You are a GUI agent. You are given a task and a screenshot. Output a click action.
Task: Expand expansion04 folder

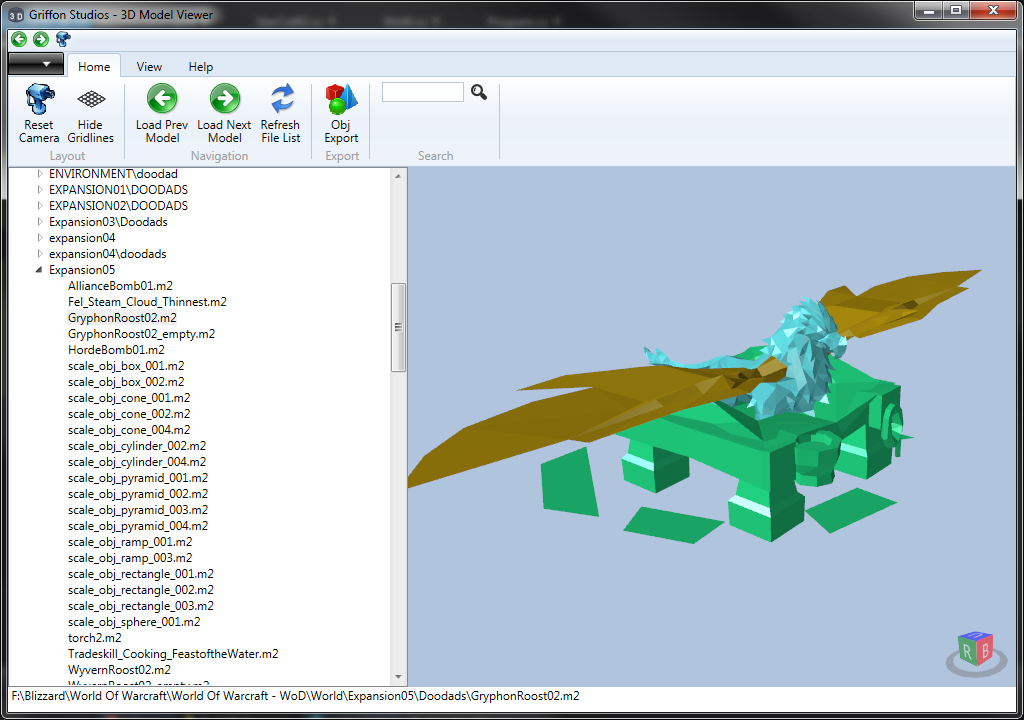[40, 238]
